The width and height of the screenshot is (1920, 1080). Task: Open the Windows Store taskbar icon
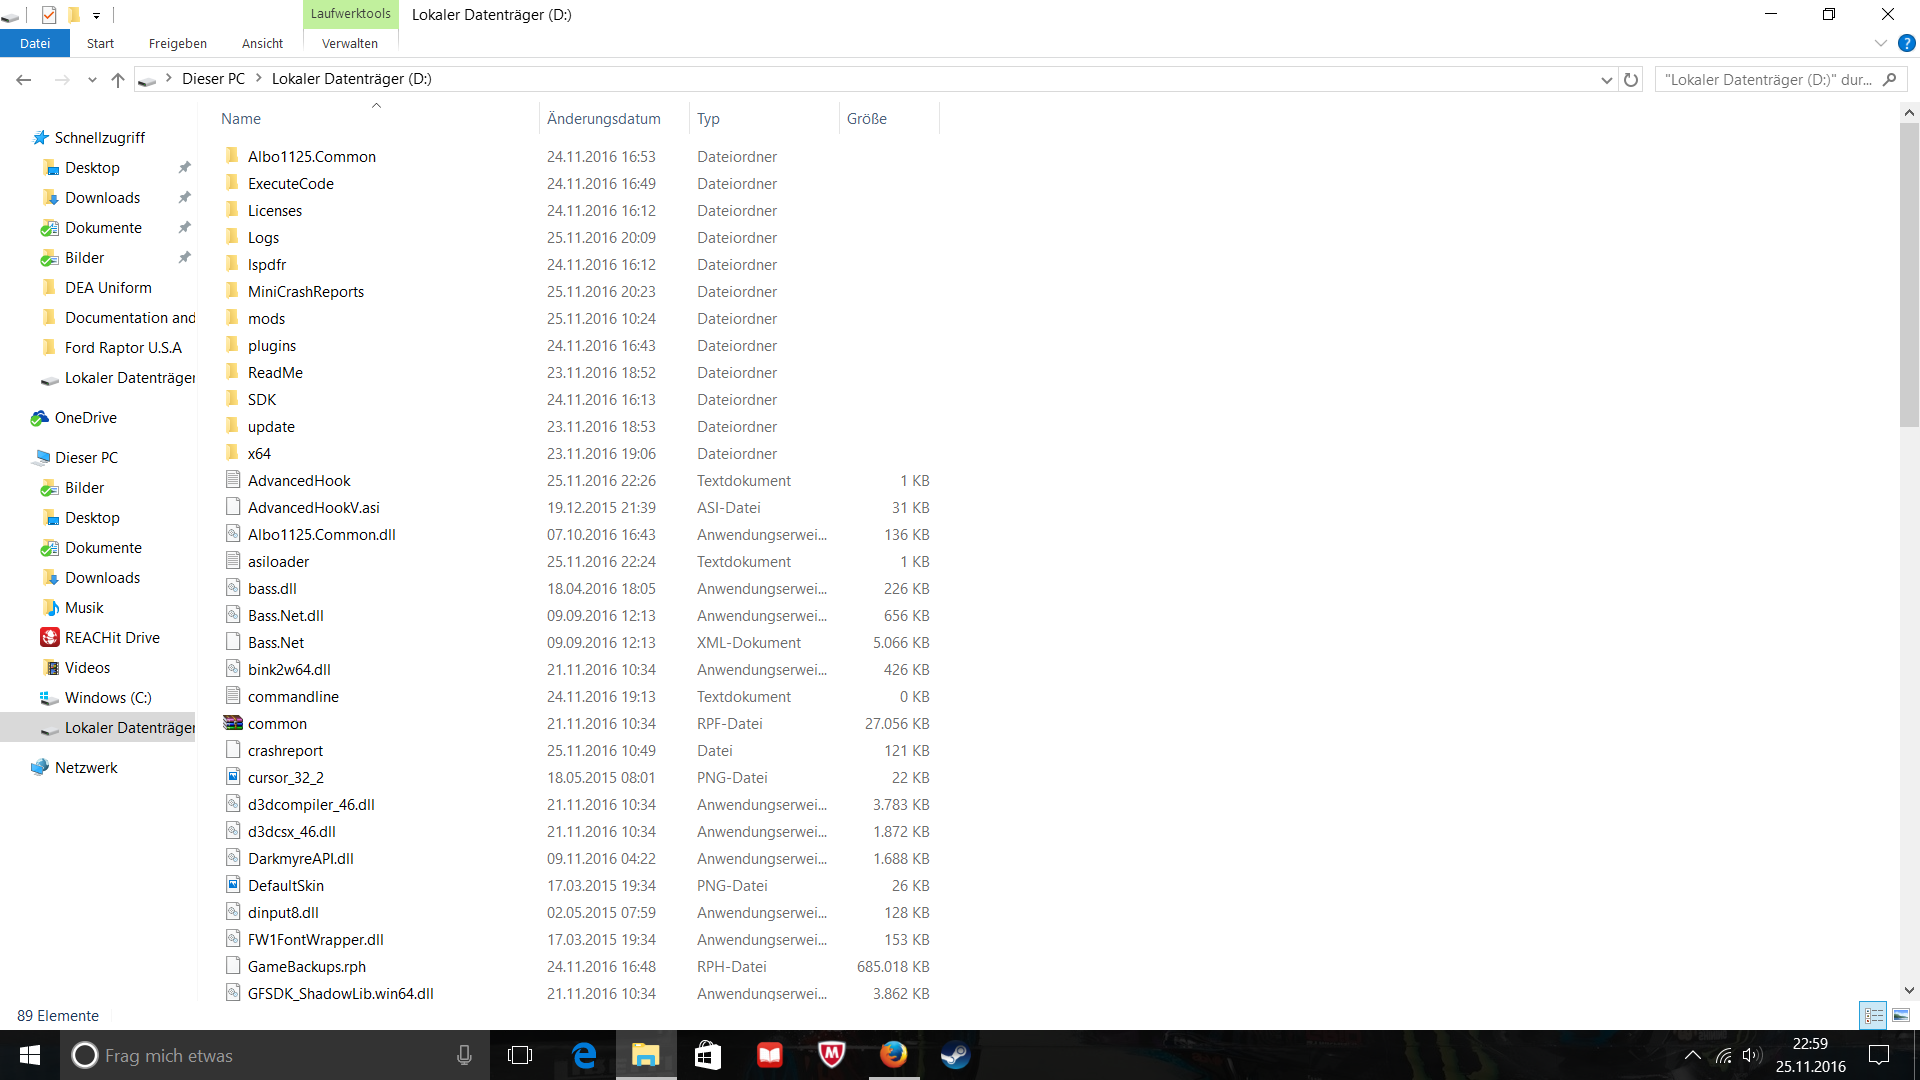pos(708,1055)
